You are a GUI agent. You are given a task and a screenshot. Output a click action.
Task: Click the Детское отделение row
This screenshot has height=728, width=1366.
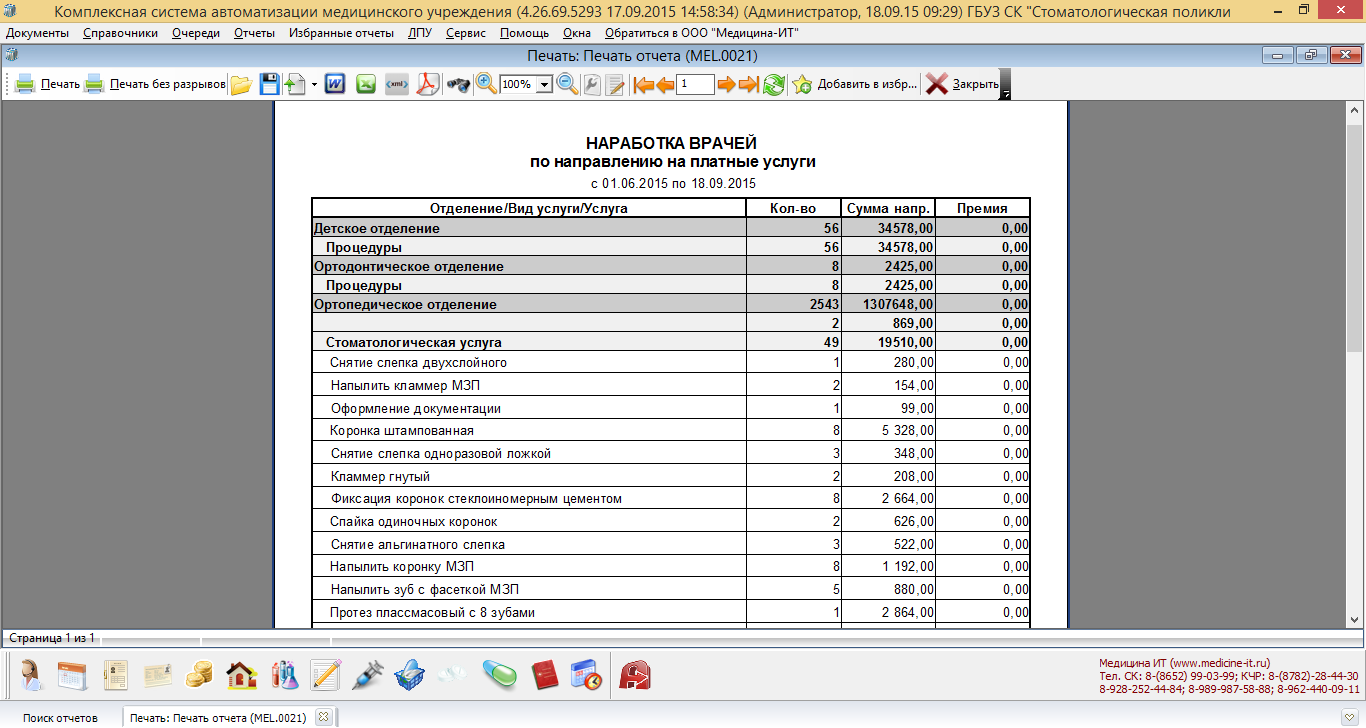click(671, 228)
